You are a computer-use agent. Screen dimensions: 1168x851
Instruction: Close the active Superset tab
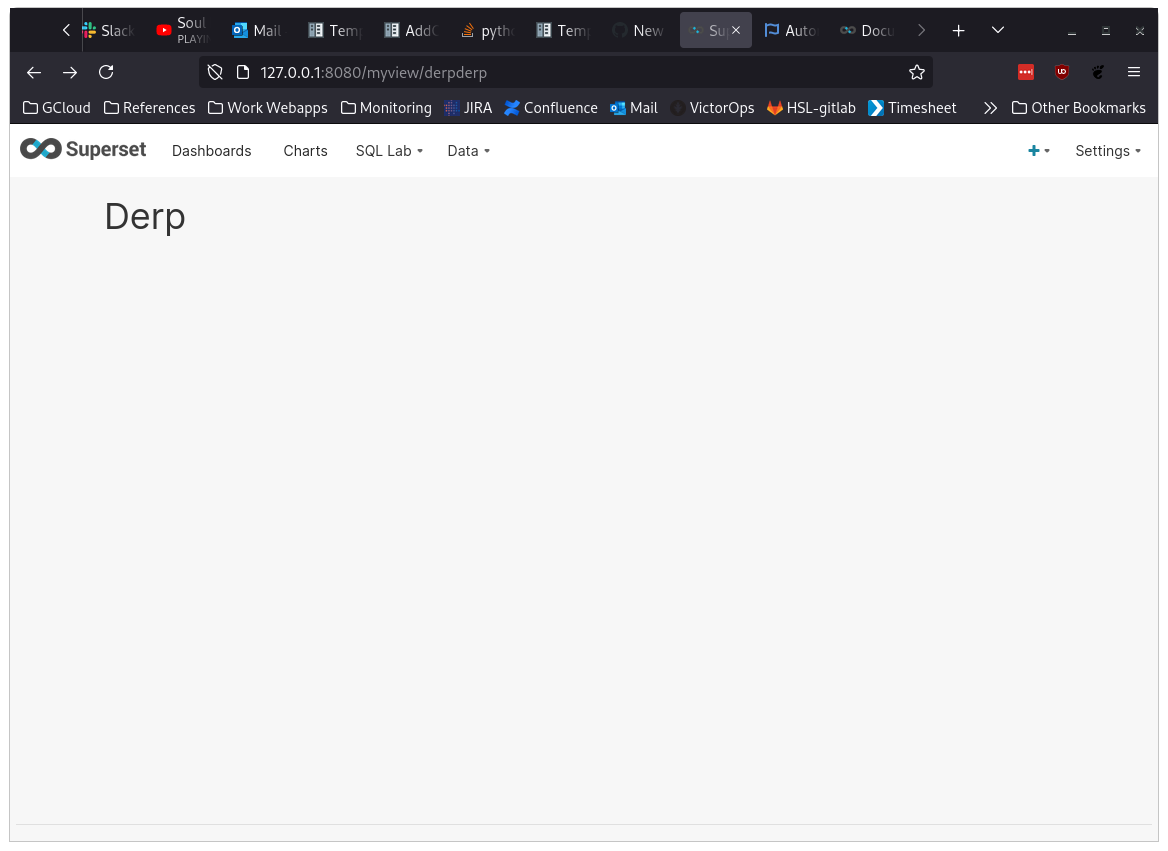coord(736,31)
